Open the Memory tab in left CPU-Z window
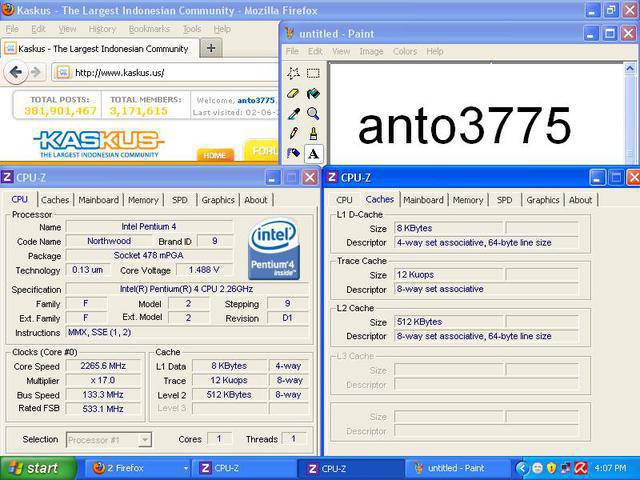This screenshot has width=640, height=480. pyautogui.click(x=143, y=200)
